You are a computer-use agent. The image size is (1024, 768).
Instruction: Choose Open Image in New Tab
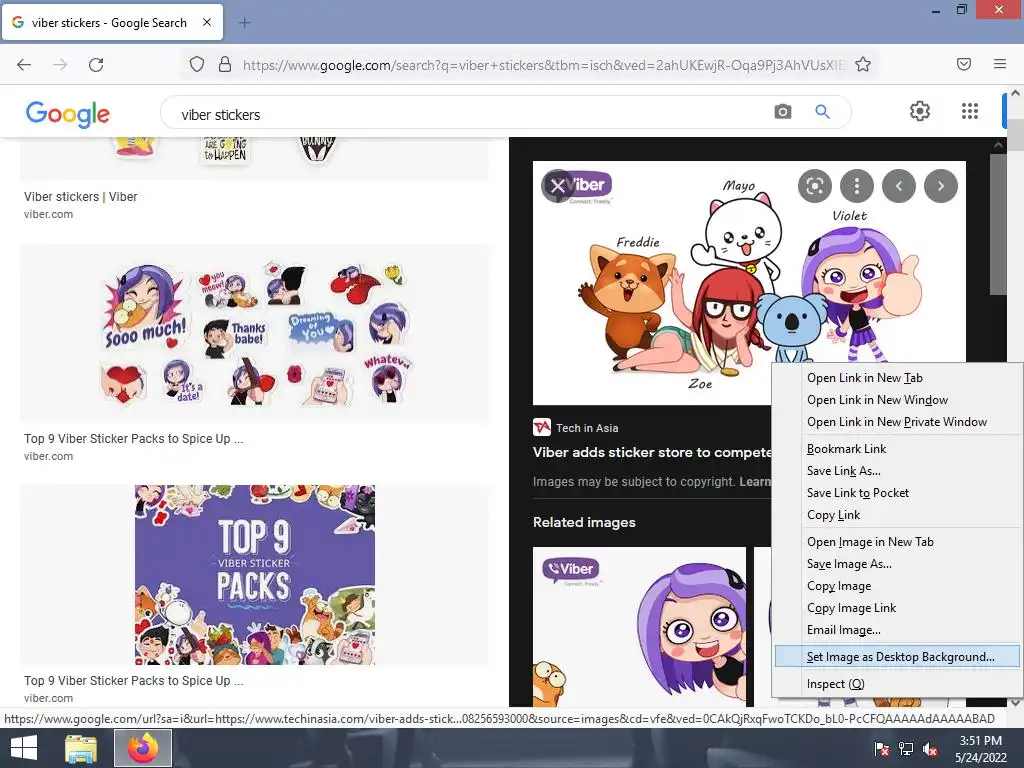point(870,541)
